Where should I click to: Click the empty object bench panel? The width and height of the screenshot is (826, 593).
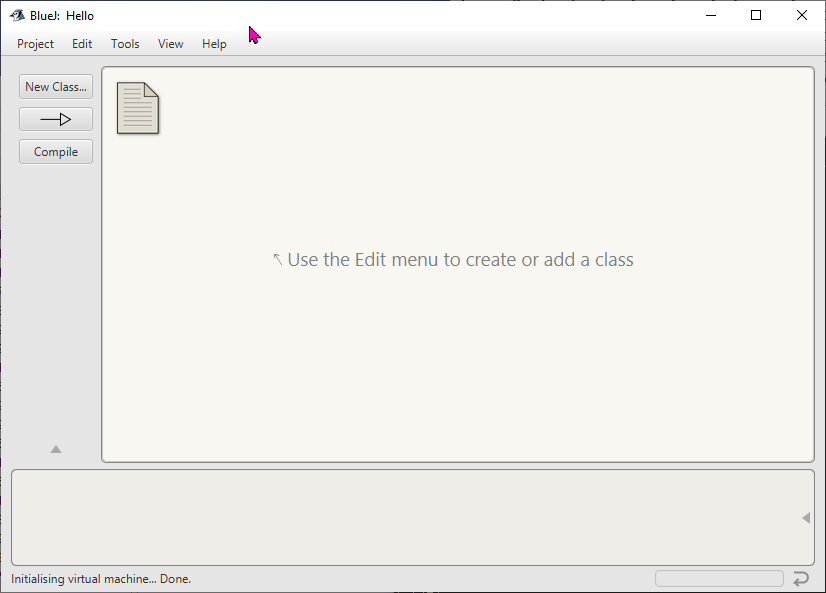[x=400, y=517]
